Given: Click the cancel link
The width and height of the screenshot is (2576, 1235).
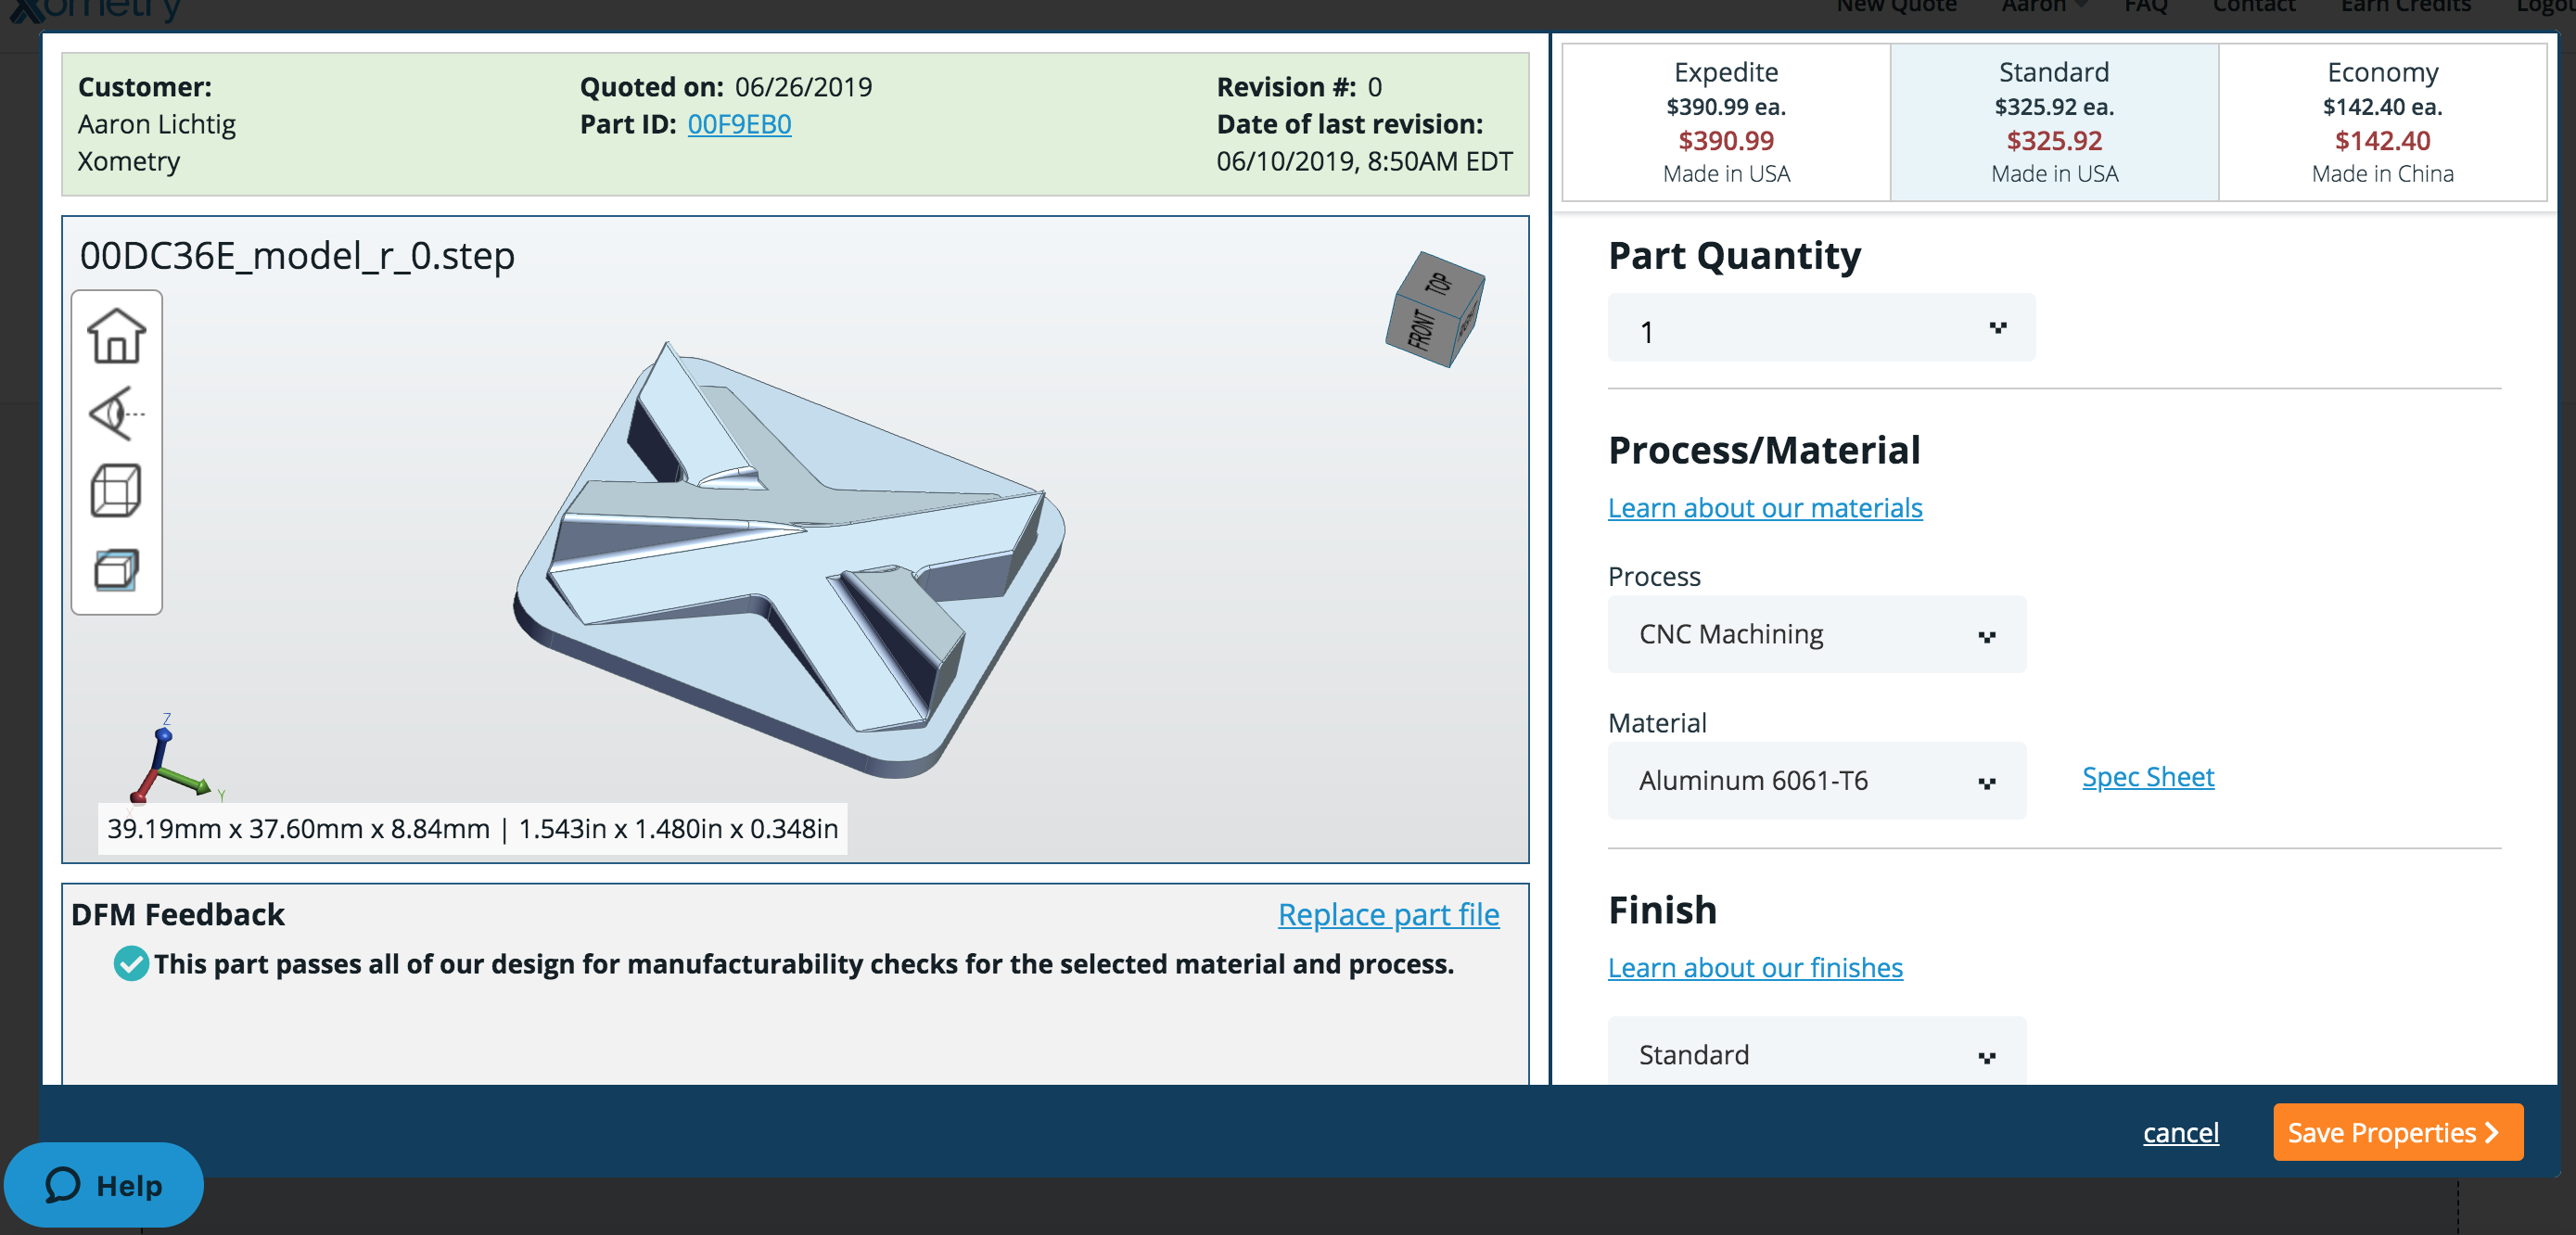Looking at the screenshot, I should tap(2180, 1132).
